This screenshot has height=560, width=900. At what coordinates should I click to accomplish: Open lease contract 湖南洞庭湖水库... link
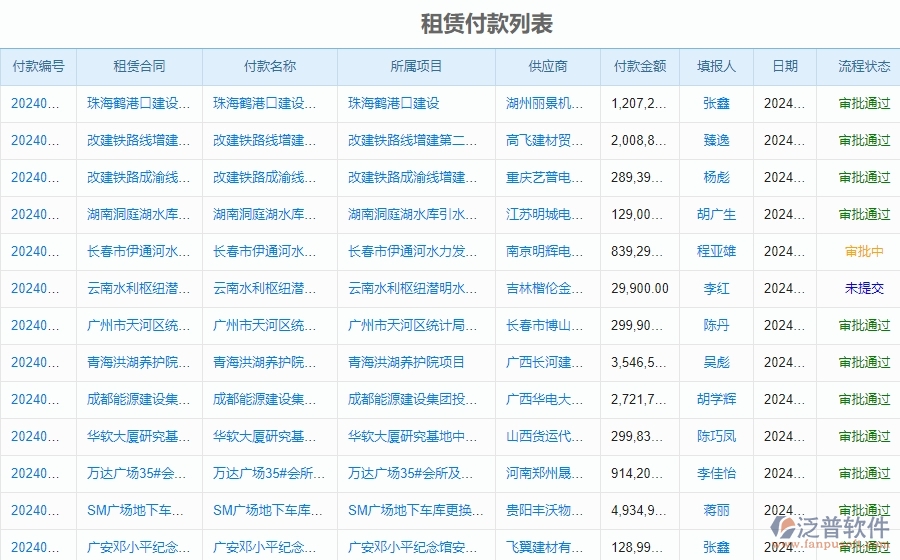click(138, 215)
